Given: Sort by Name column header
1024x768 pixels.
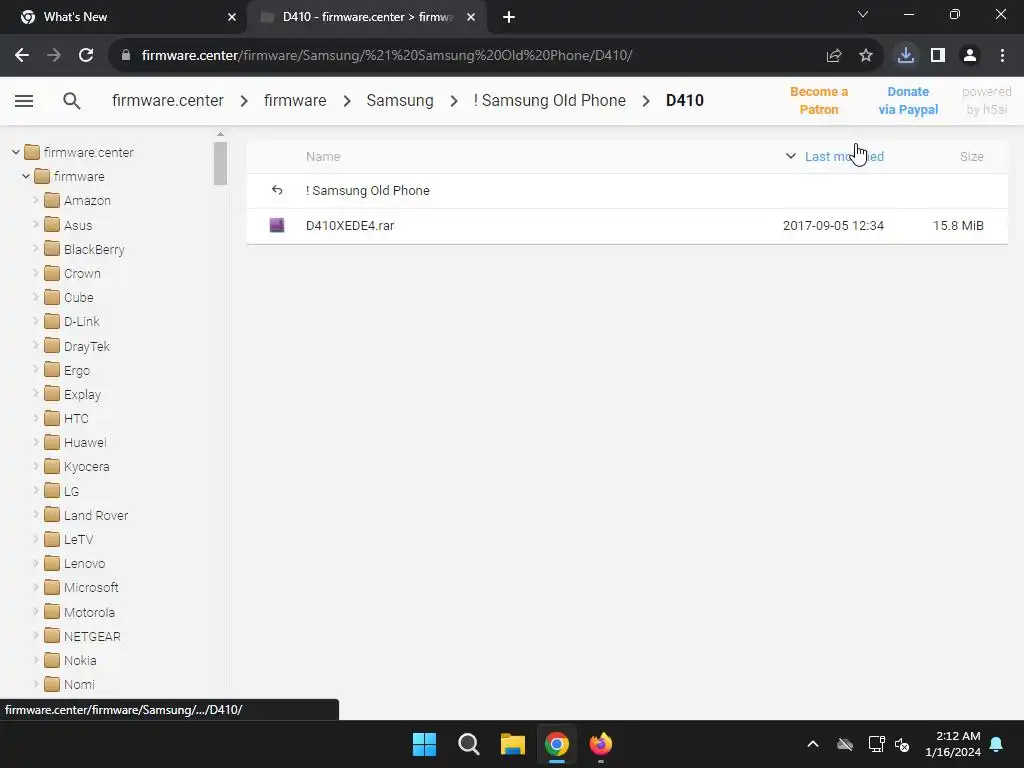Looking at the screenshot, I should [323, 157].
